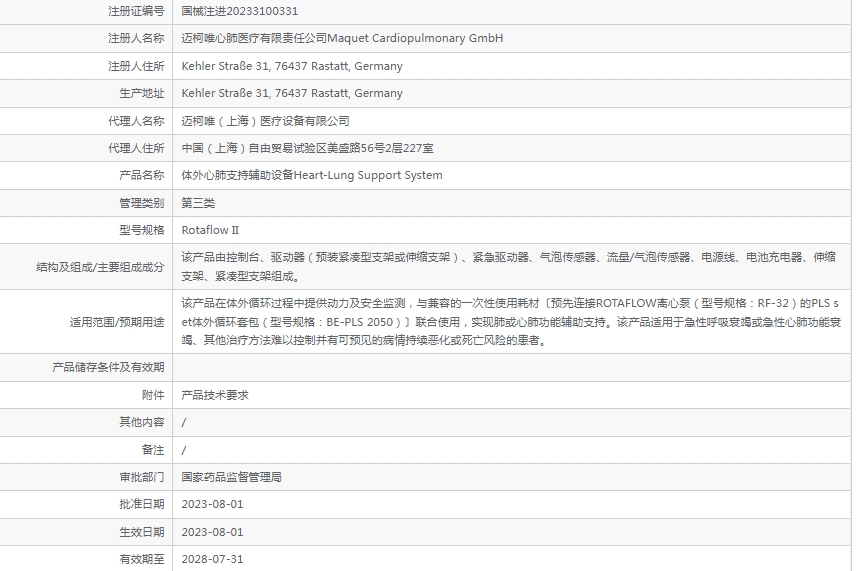Select the expiry date 2028-07-31

(x=212, y=559)
